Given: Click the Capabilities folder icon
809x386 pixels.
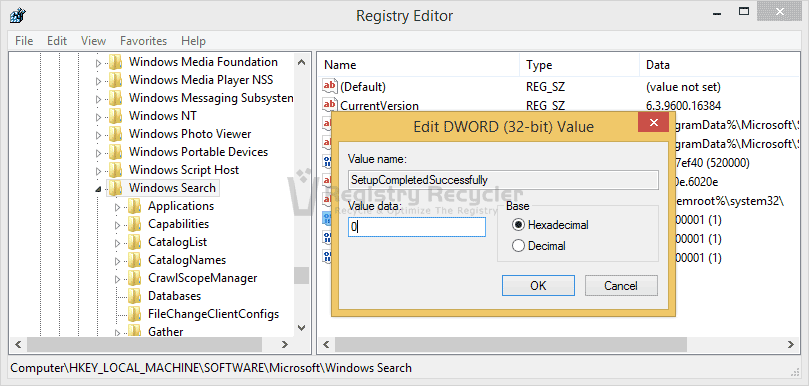Looking at the screenshot, I should pos(135,225).
